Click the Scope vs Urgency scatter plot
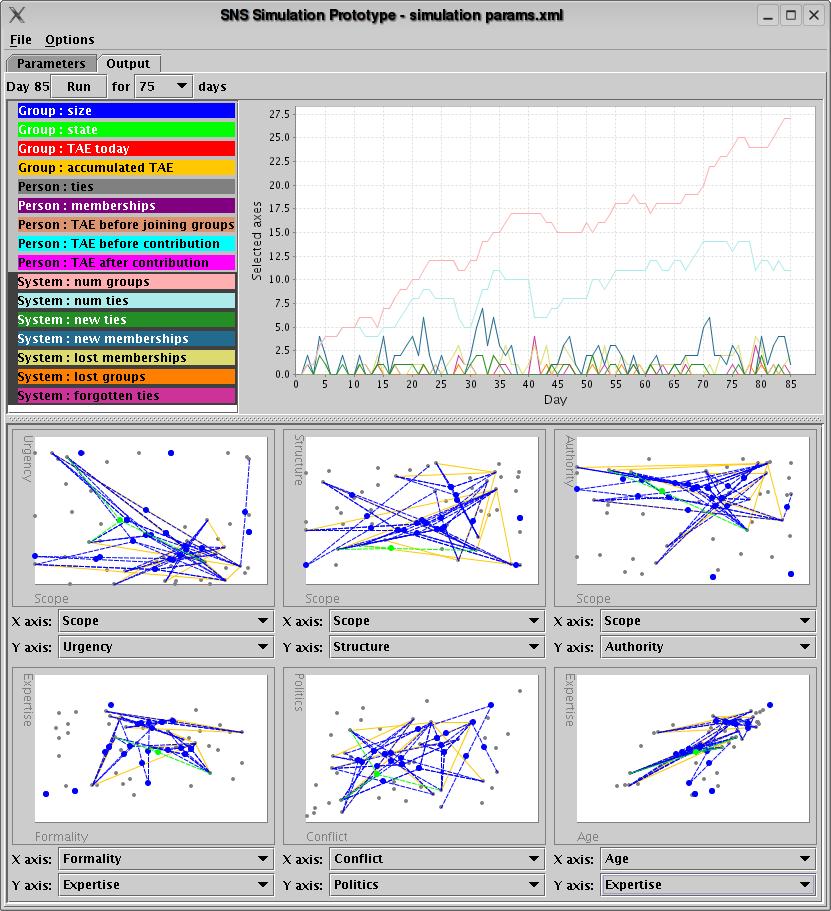Viewport: 831px width, 911px height. pyautogui.click(x=150, y=510)
